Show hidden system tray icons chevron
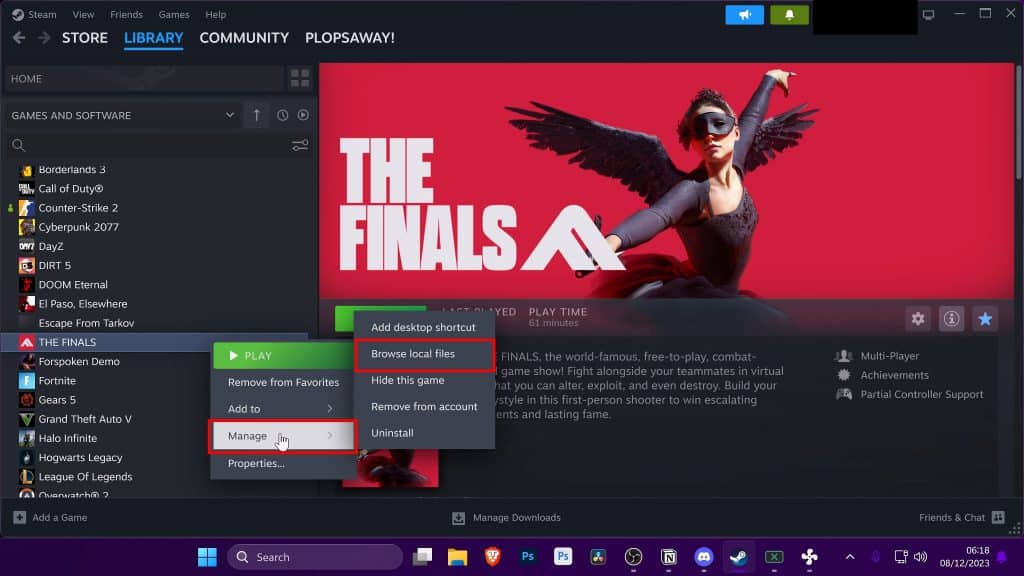Screen dimensions: 1024x576 [x=850, y=557]
